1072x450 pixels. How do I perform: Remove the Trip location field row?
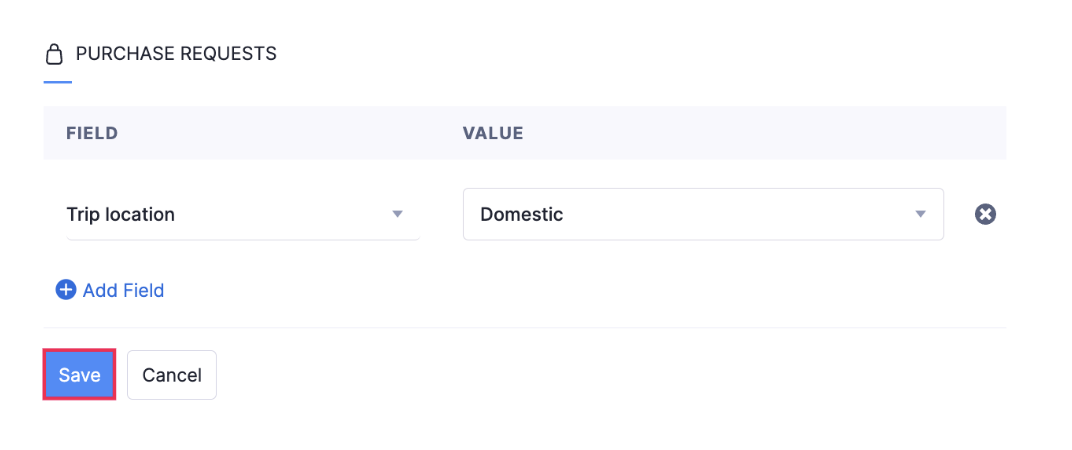pyautogui.click(x=985, y=214)
